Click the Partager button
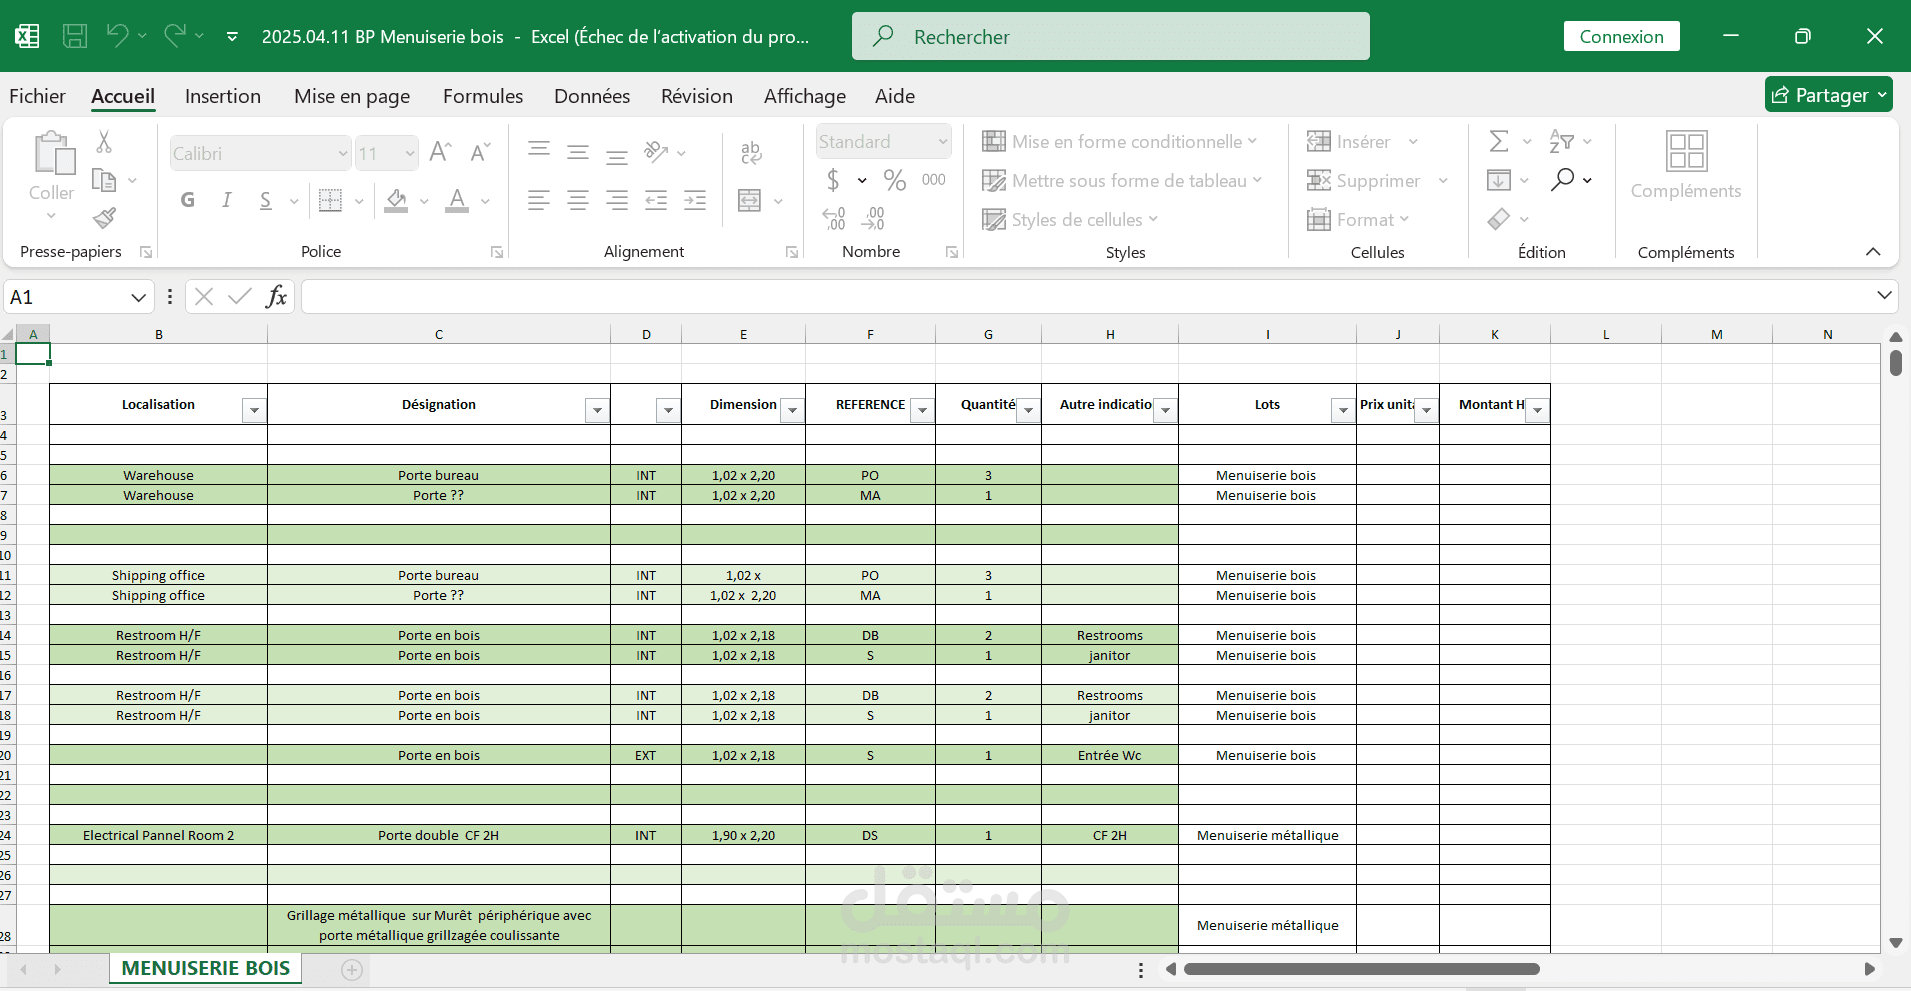1911x991 pixels. pyautogui.click(x=1828, y=94)
